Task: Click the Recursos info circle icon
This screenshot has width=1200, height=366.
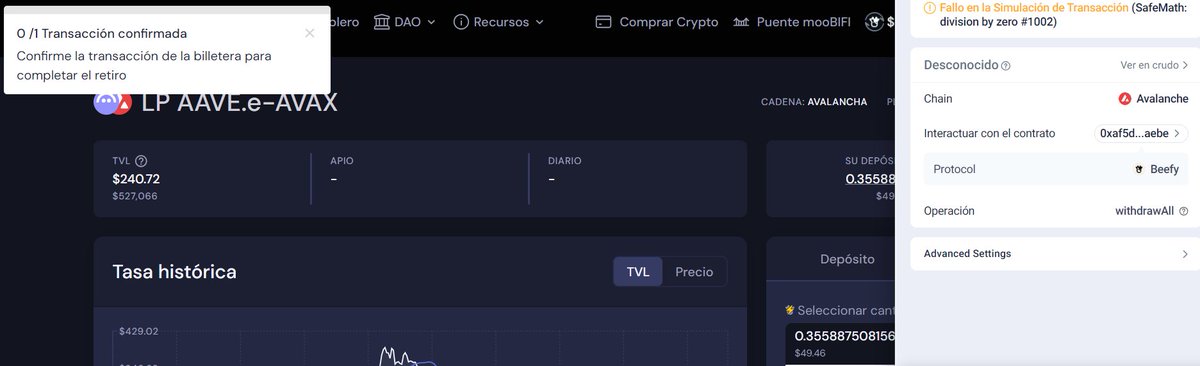Action: click(x=461, y=22)
